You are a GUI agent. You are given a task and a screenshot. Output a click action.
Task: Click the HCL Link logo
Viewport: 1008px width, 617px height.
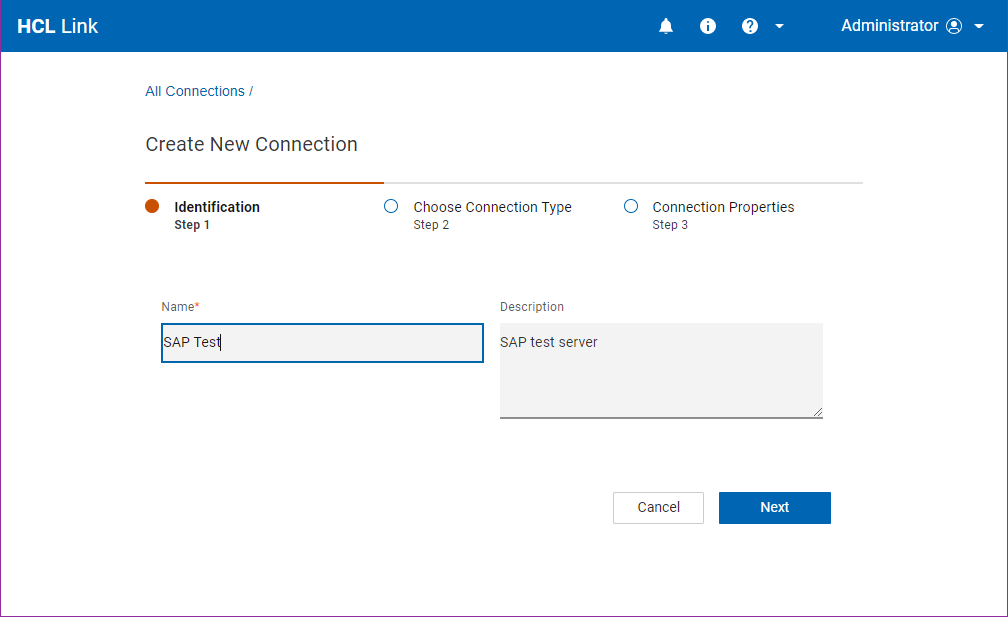point(57,25)
